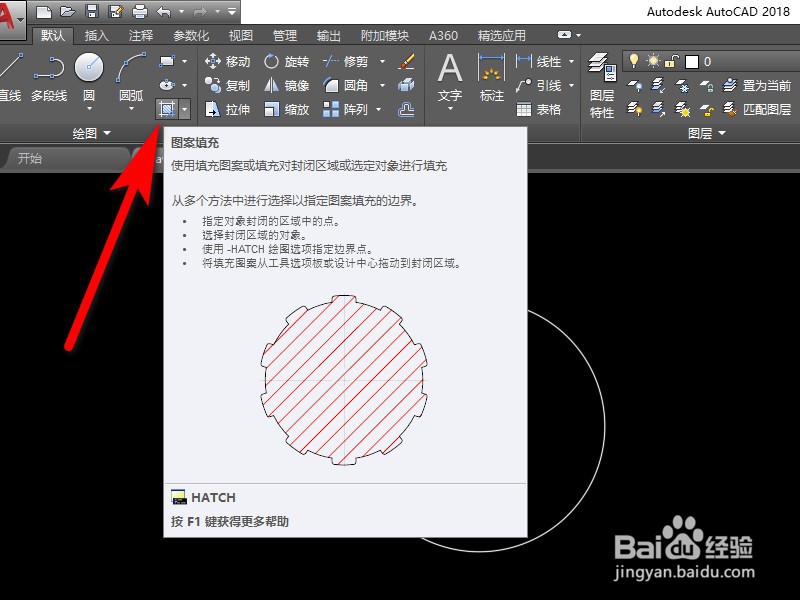
Task: Click the 镜像 mirror tool
Action: coord(286,85)
